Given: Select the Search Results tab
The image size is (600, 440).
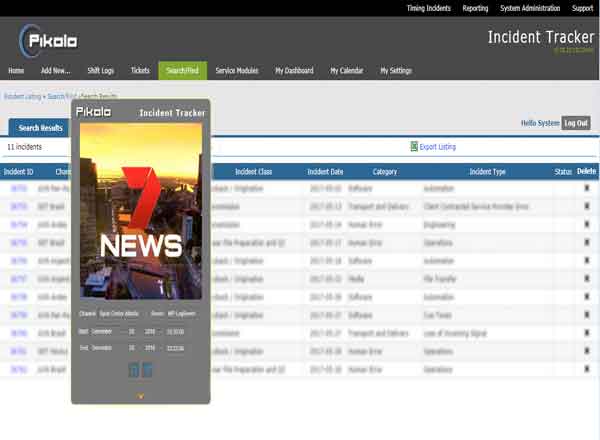Looking at the screenshot, I should [40, 128].
